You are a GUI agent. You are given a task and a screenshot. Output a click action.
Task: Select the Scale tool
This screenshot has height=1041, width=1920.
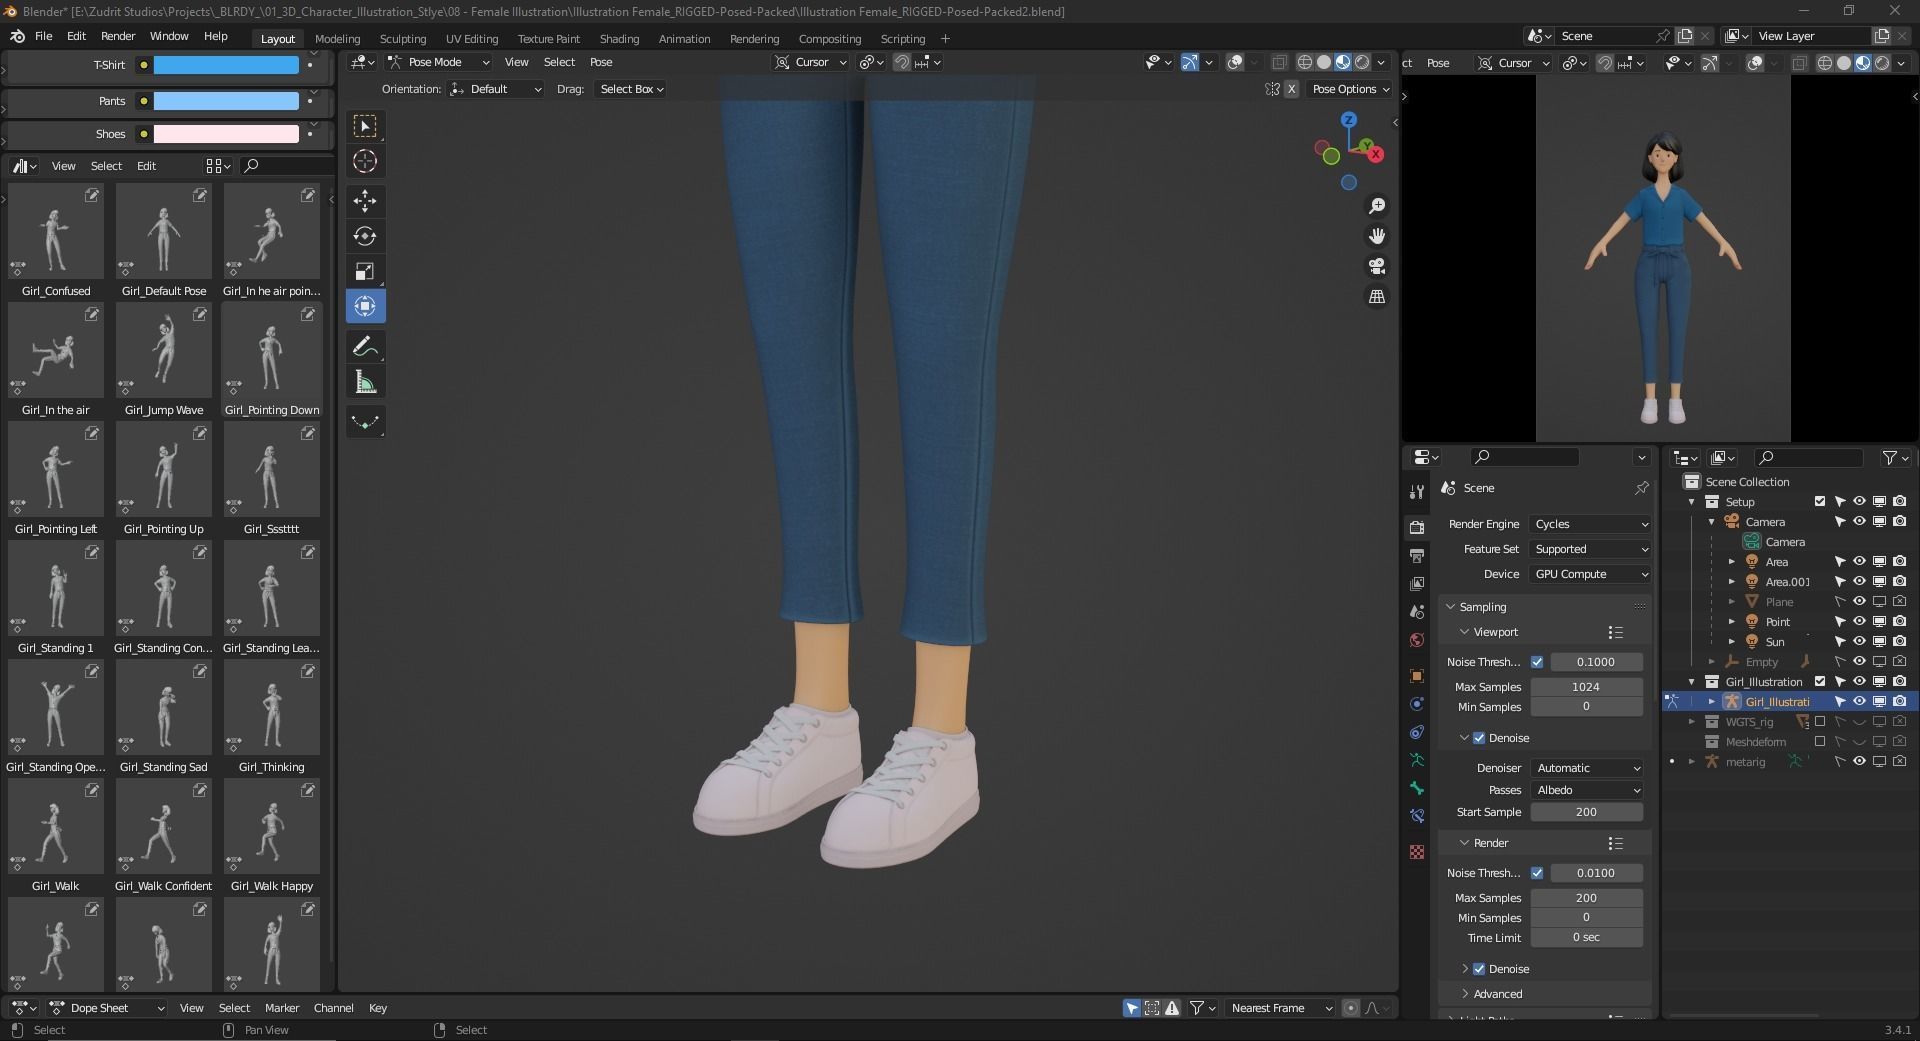click(365, 271)
